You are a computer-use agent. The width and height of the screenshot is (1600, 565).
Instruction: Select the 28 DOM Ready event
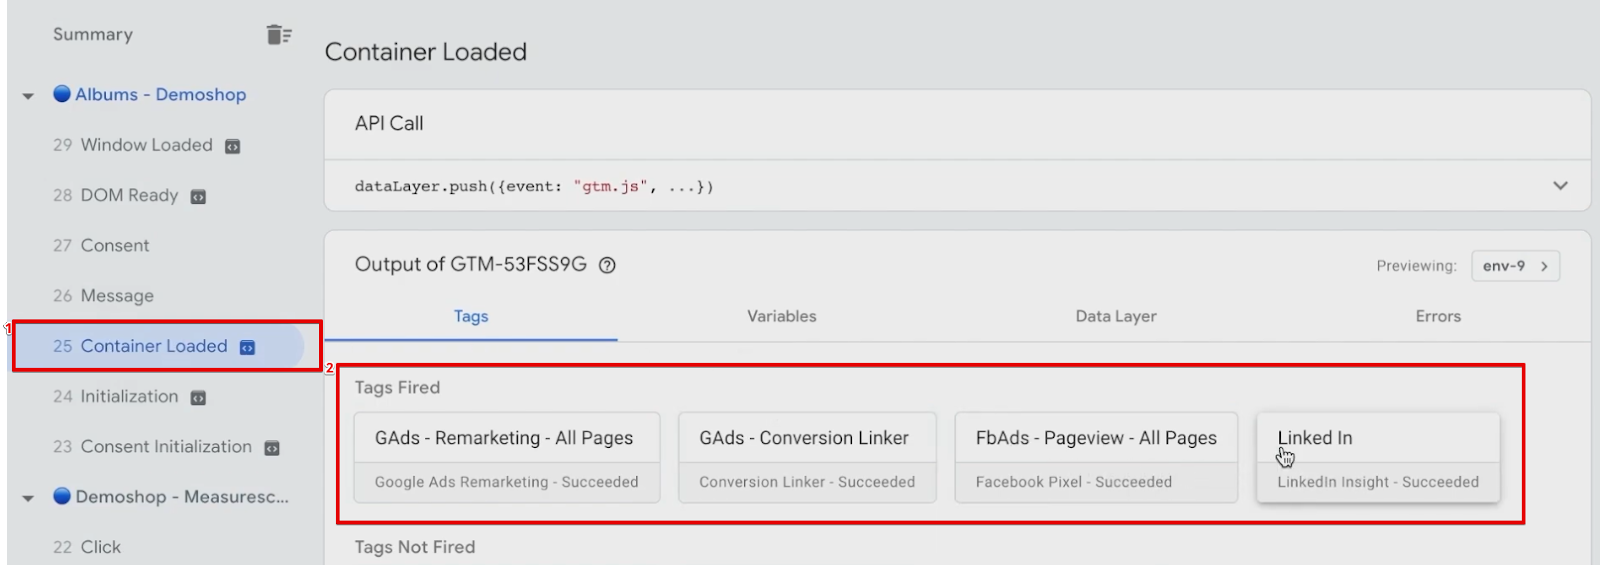129,195
